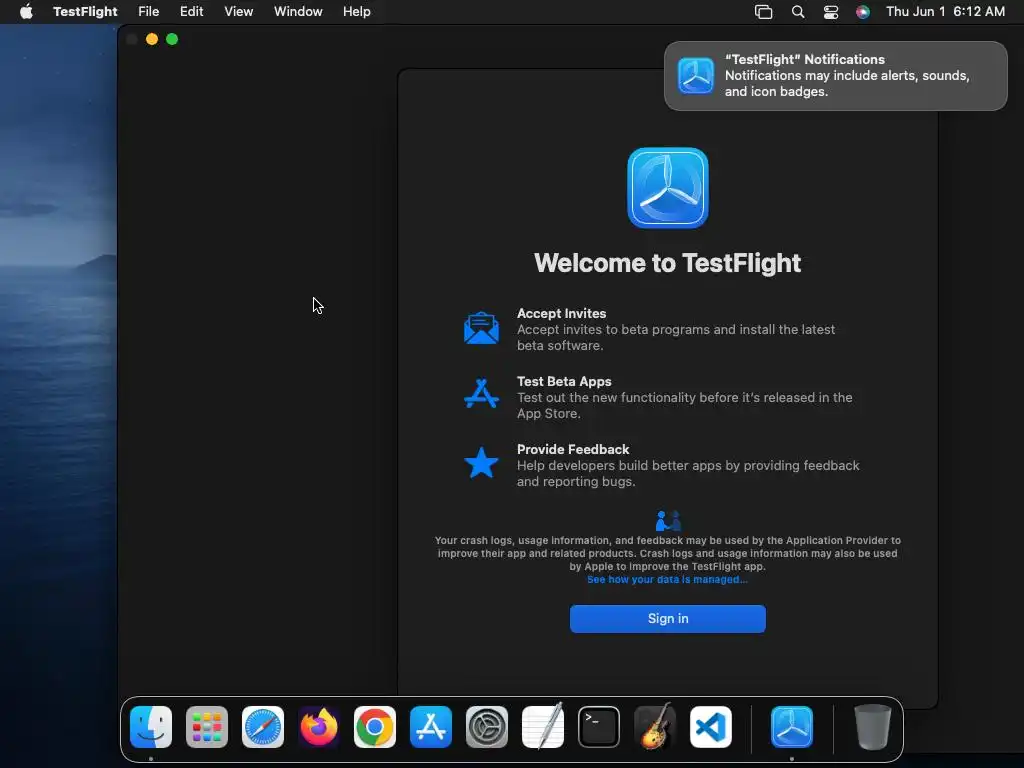The width and height of the screenshot is (1024, 768).
Task: Open the Trash from the Dock
Action: coord(872,727)
